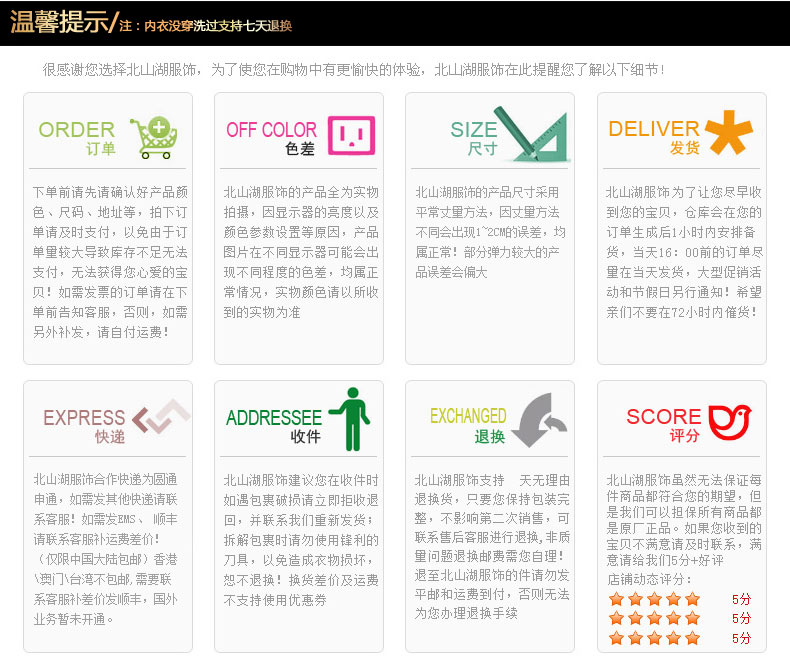Click the ORDER 订单 heading

77,138
